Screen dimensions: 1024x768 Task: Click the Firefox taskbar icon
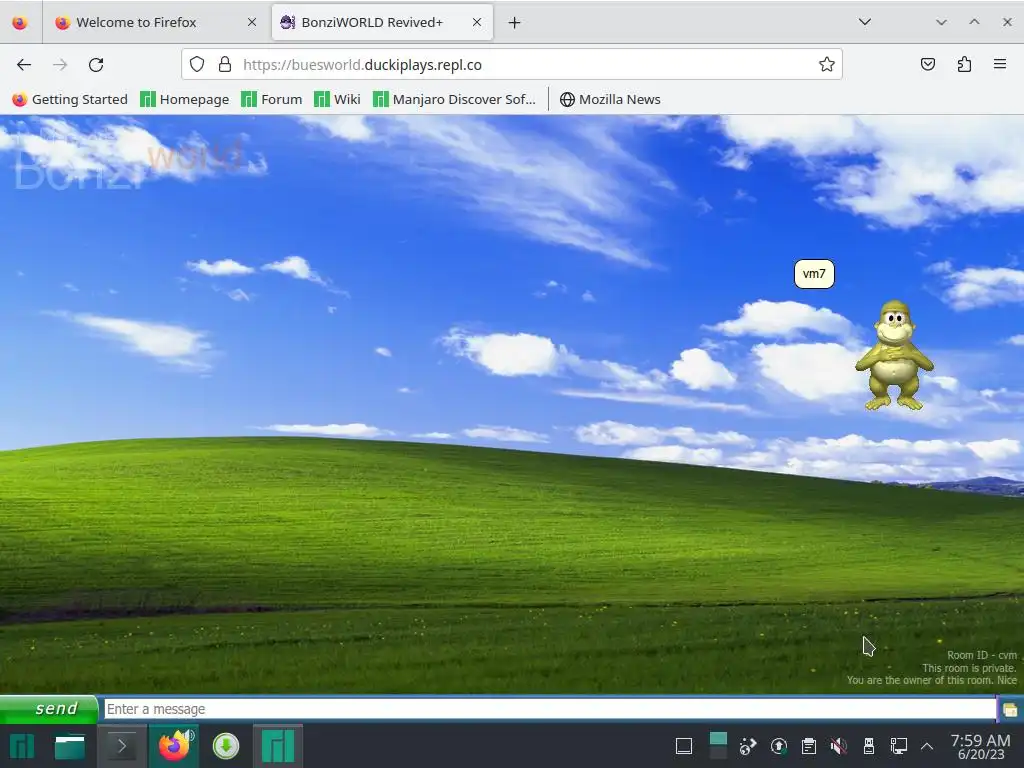point(174,746)
